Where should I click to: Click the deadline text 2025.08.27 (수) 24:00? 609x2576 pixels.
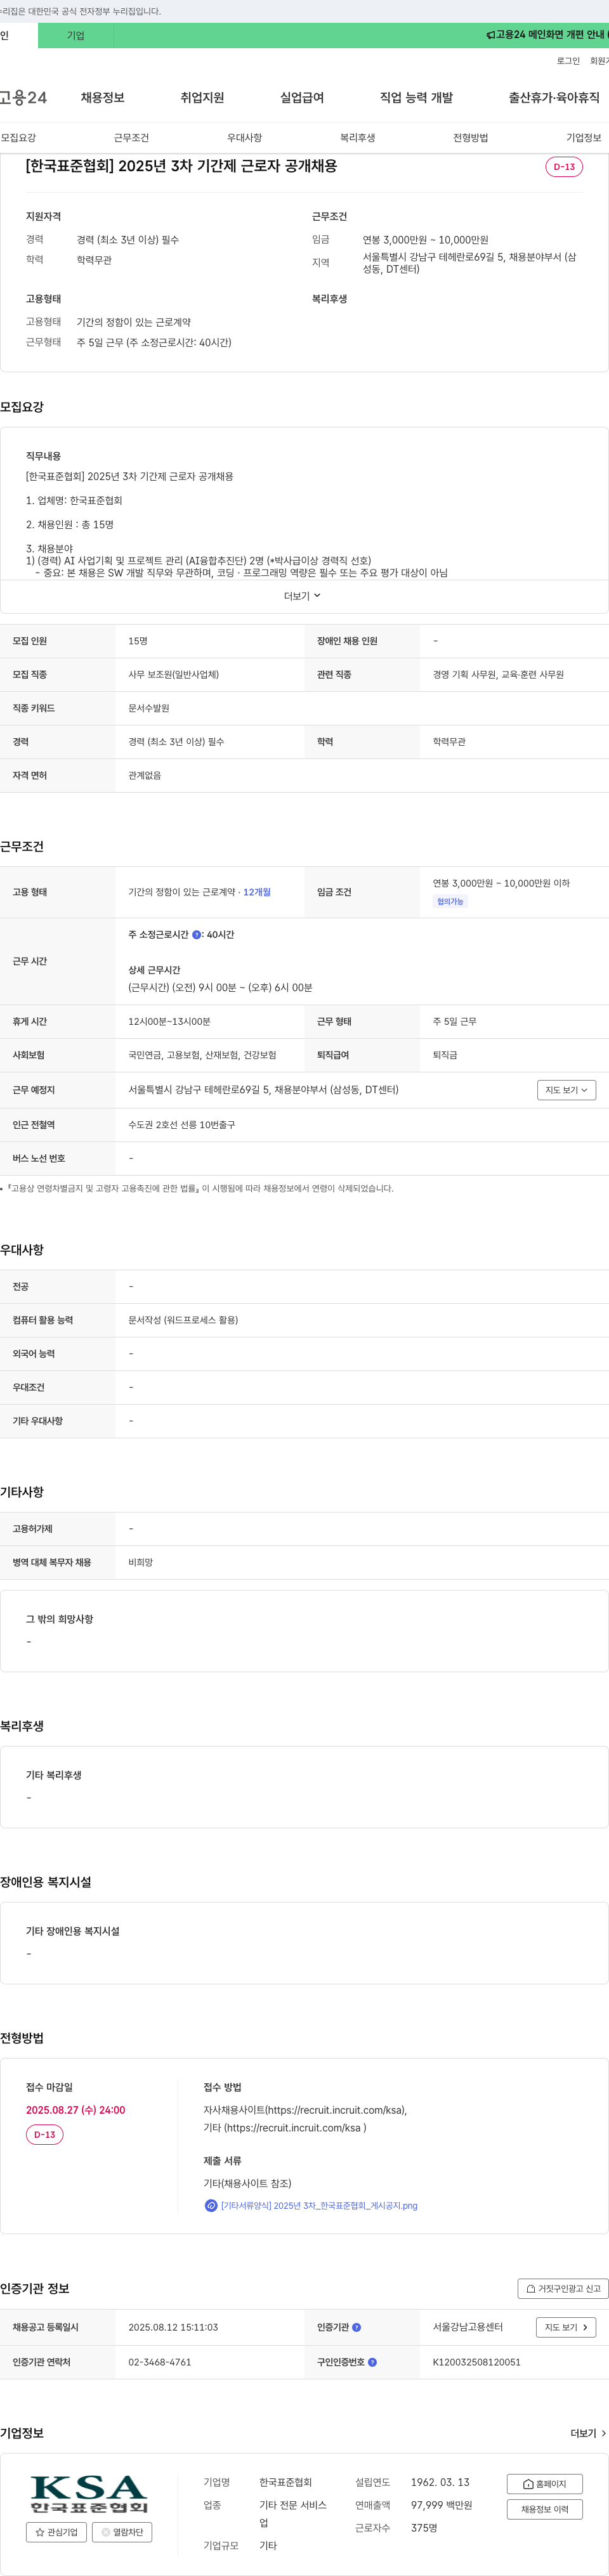(76, 2110)
